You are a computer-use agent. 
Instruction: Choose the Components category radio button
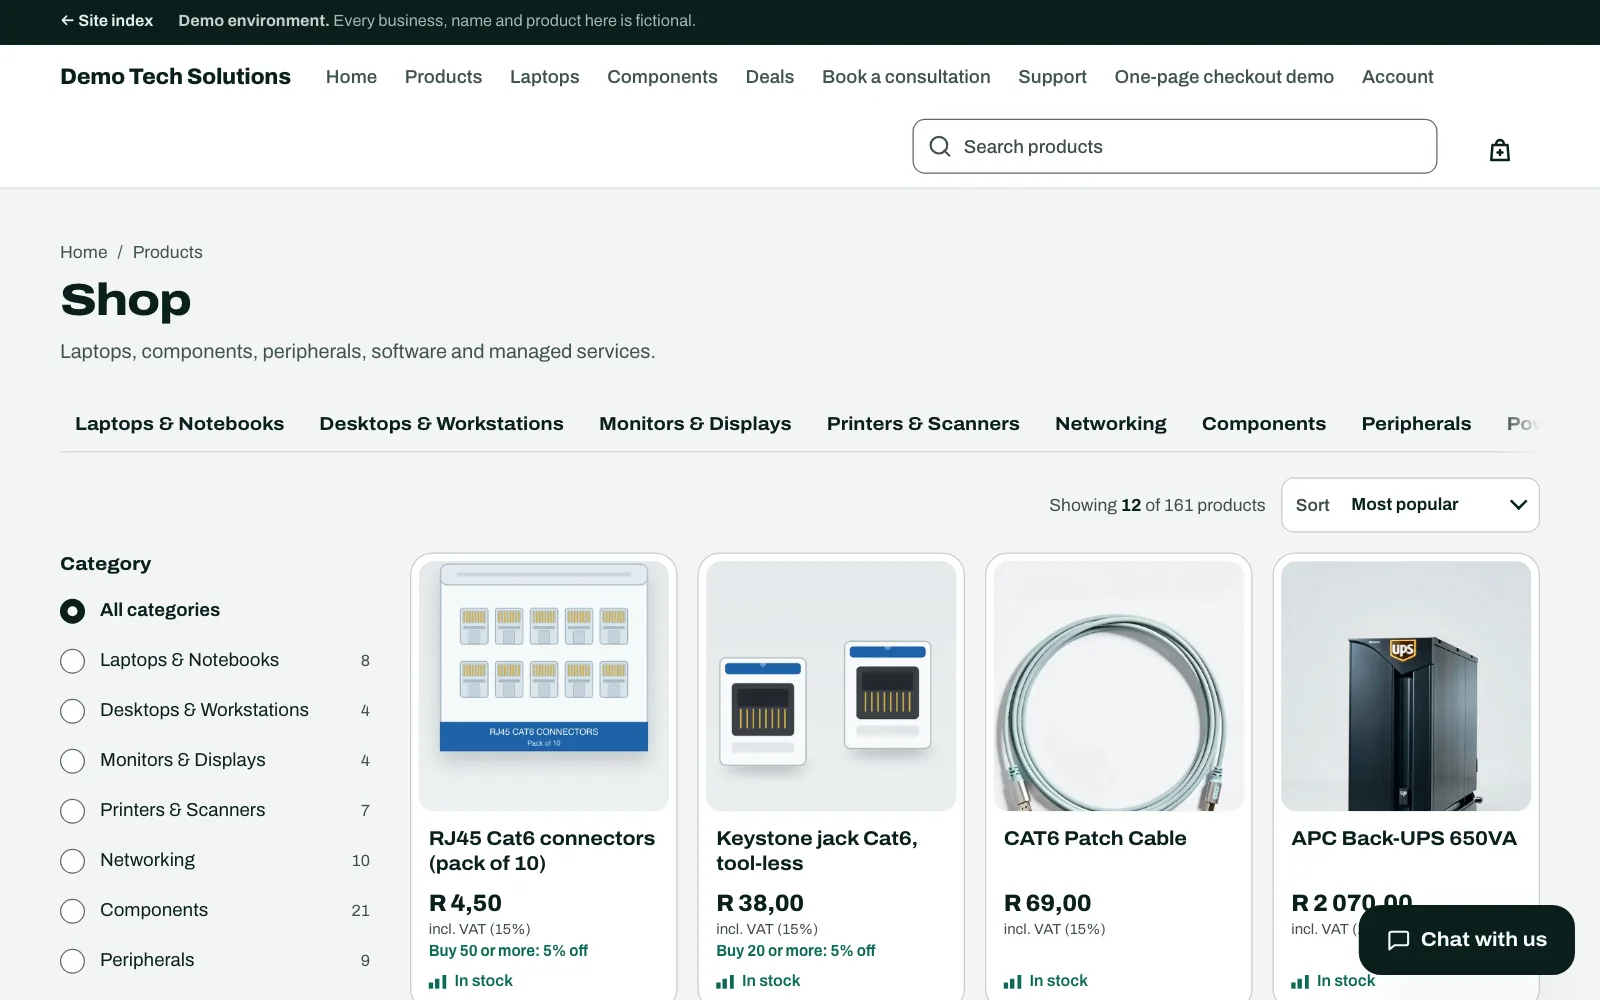coord(72,911)
